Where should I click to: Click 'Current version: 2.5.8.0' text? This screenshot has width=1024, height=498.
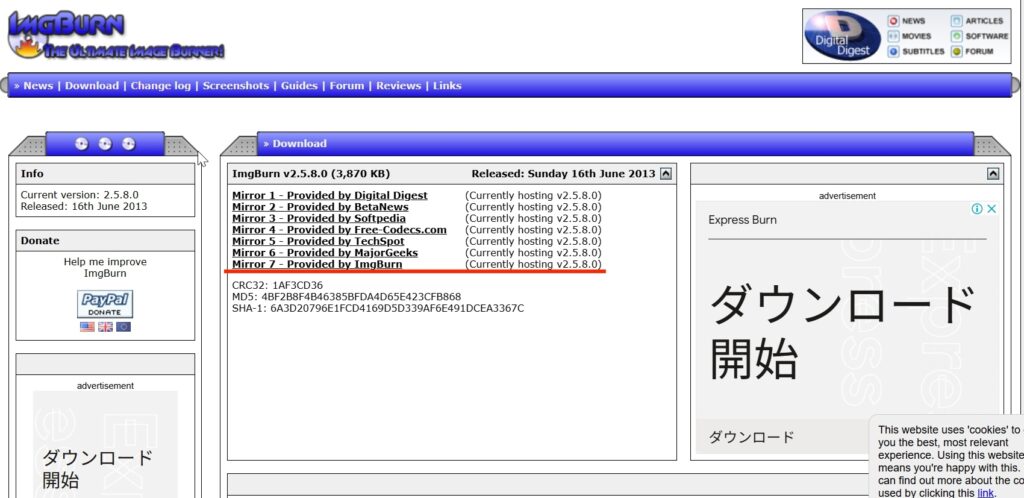[x=80, y=195]
